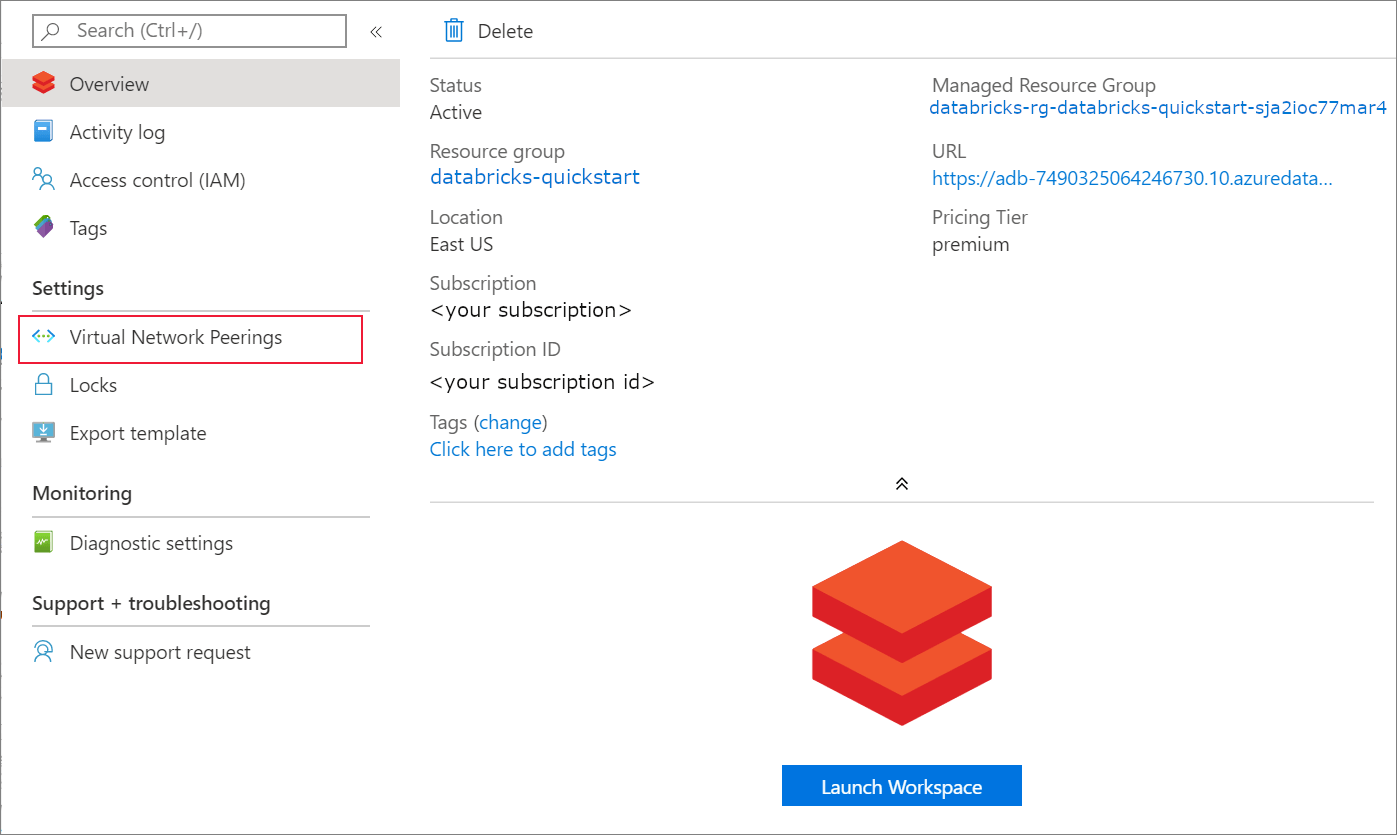Open the Locks settings

click(x=91, y=384)
